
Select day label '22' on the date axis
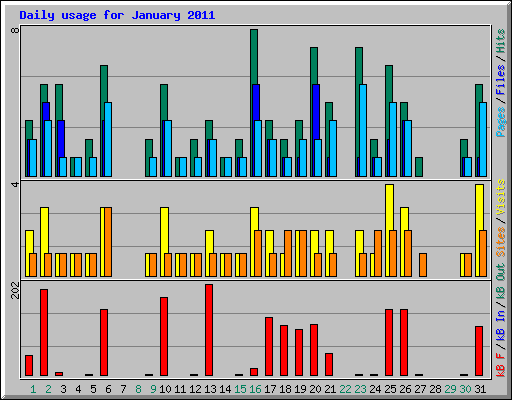345,389
